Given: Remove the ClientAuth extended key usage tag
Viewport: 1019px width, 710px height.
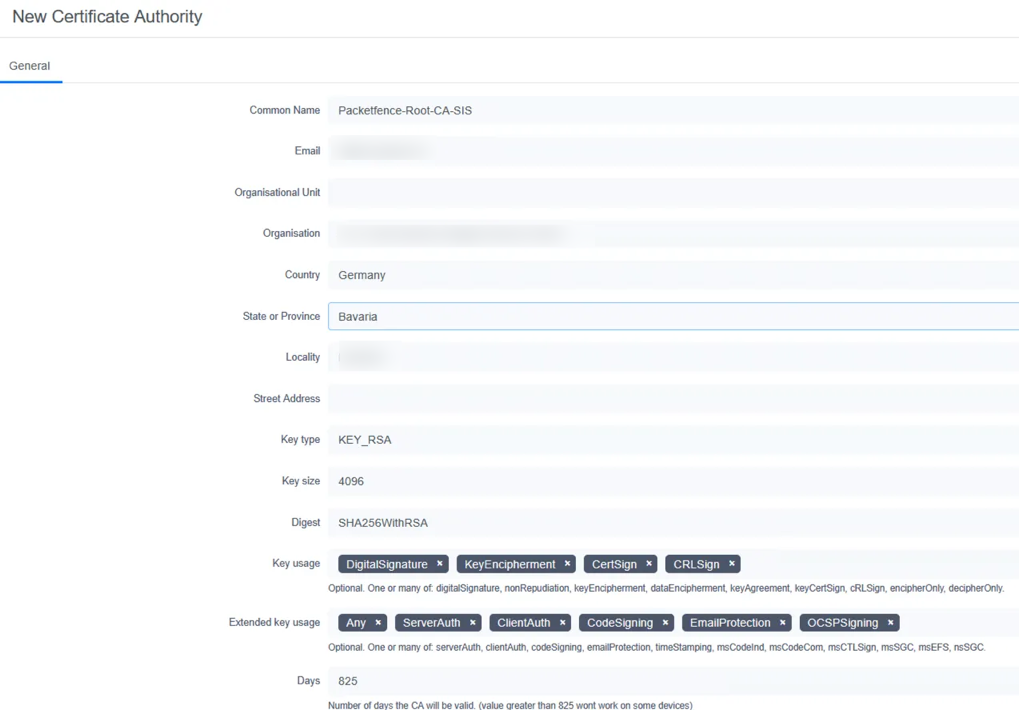Looking at the screenshot, I should pyautogui.click(x=563, y=622).
